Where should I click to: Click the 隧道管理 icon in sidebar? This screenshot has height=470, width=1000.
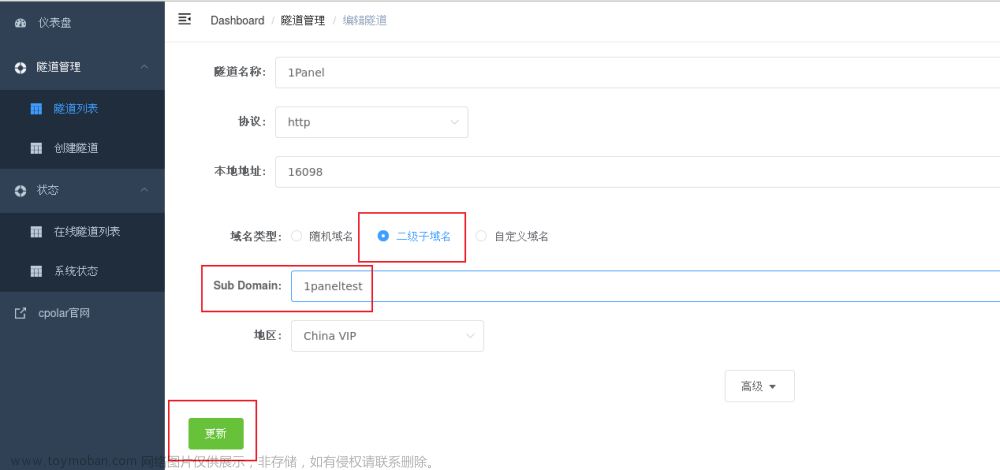point(20,67)
